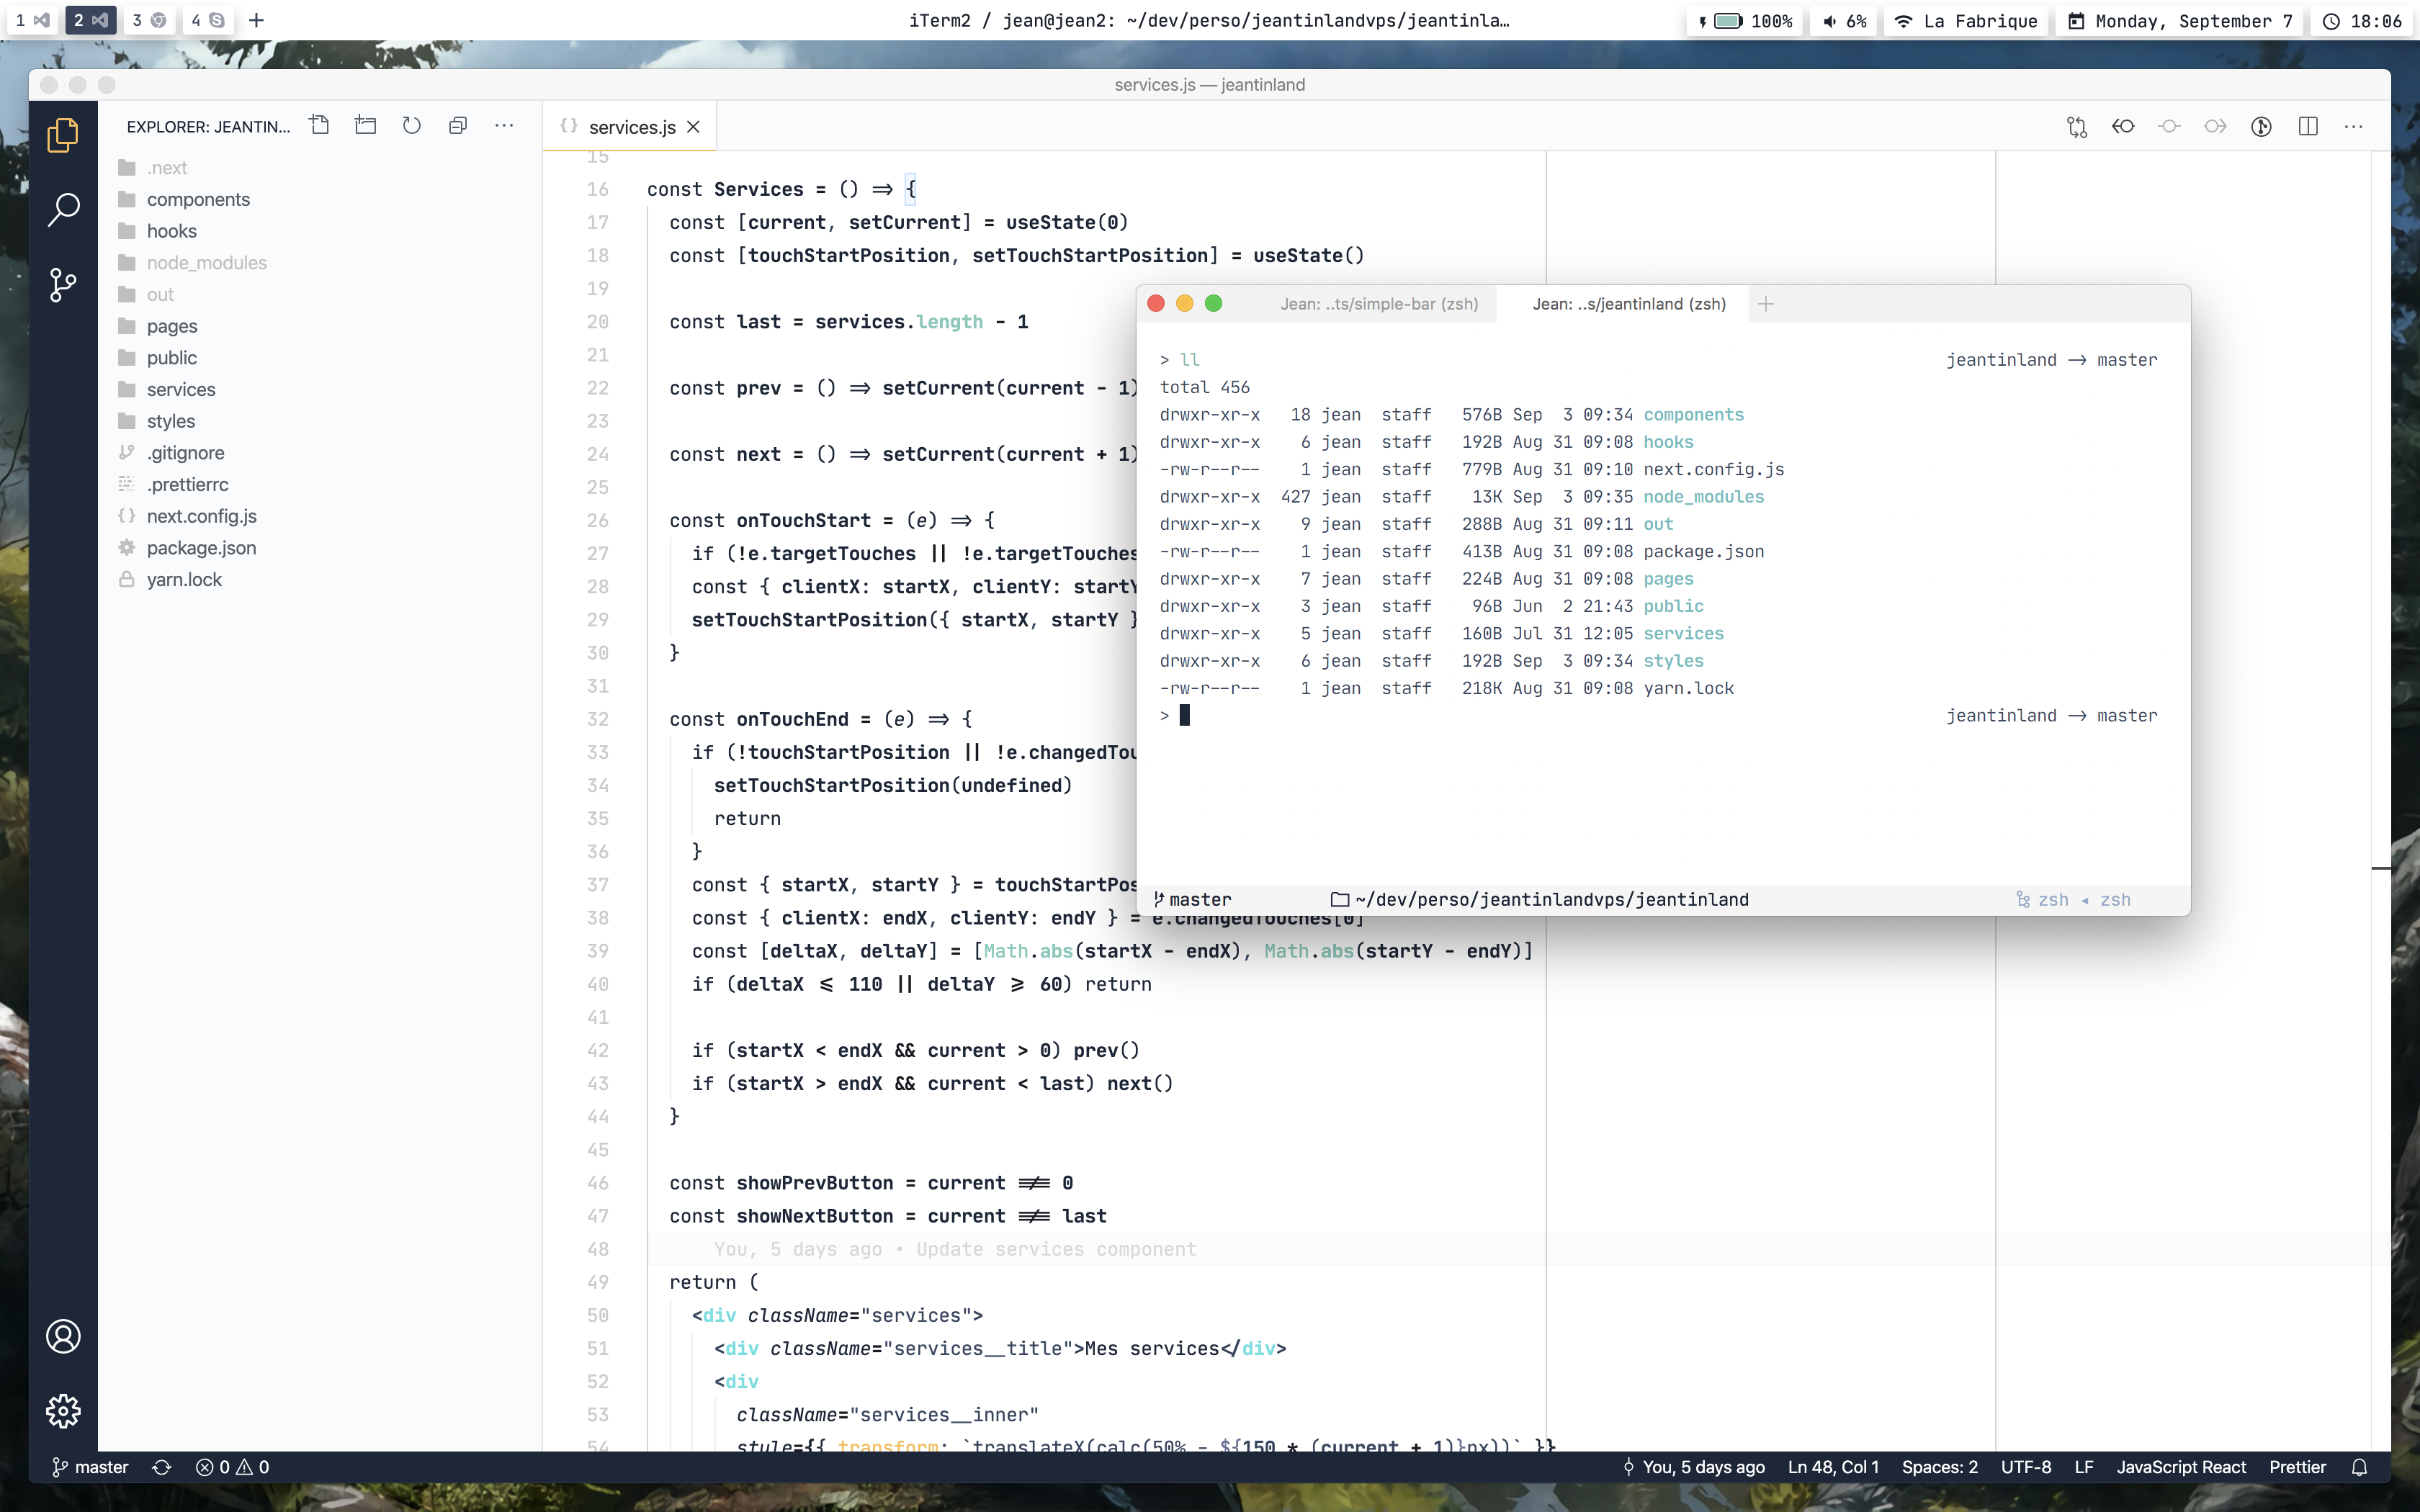Collapse all folders in Explorer

pos(458,125)
